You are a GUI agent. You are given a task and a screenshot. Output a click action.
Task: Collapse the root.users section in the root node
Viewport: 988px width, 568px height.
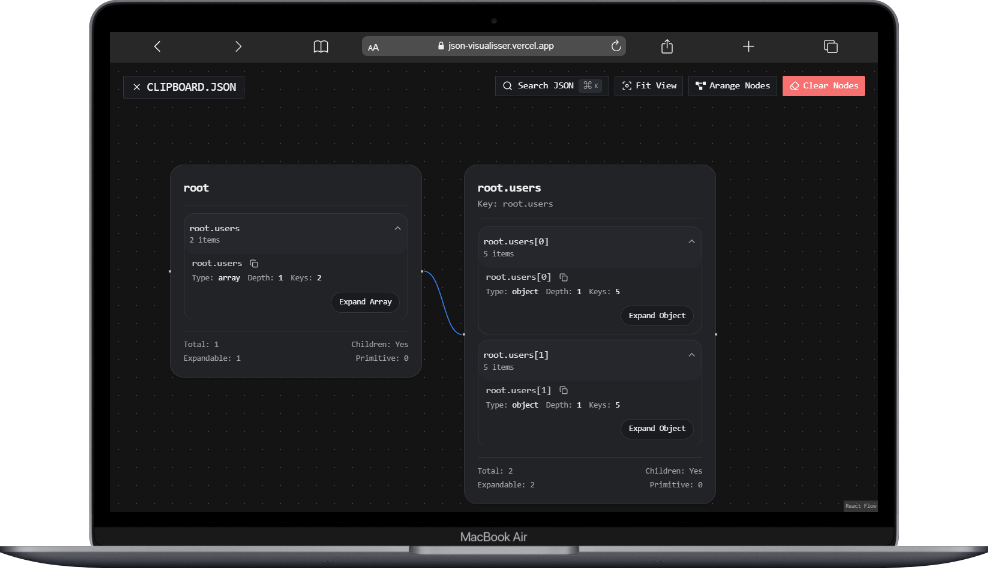(398, 228)
